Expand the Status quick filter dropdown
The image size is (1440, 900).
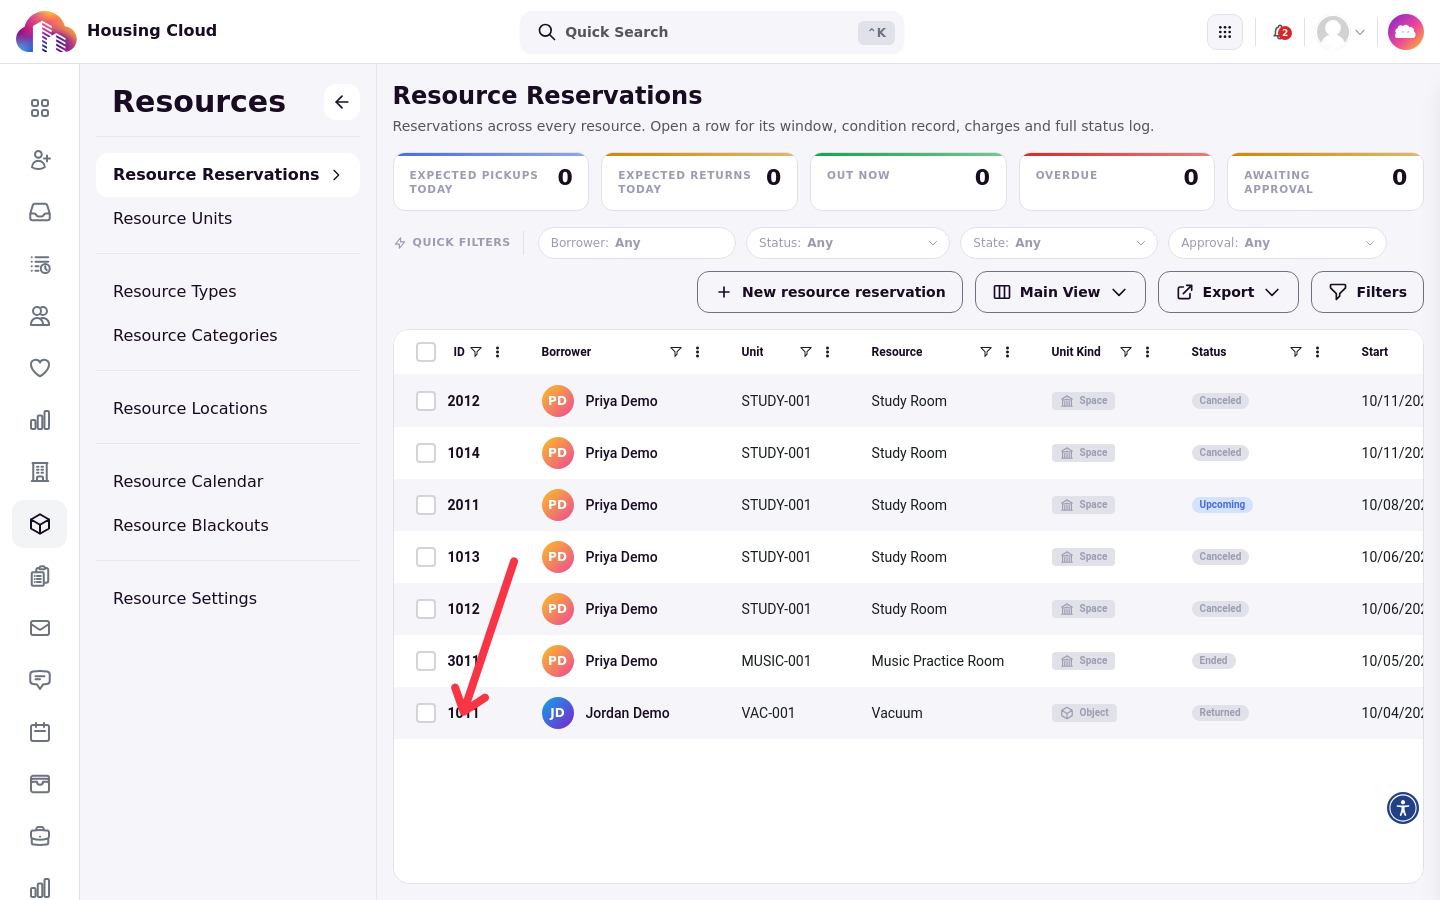click(848, 243)
